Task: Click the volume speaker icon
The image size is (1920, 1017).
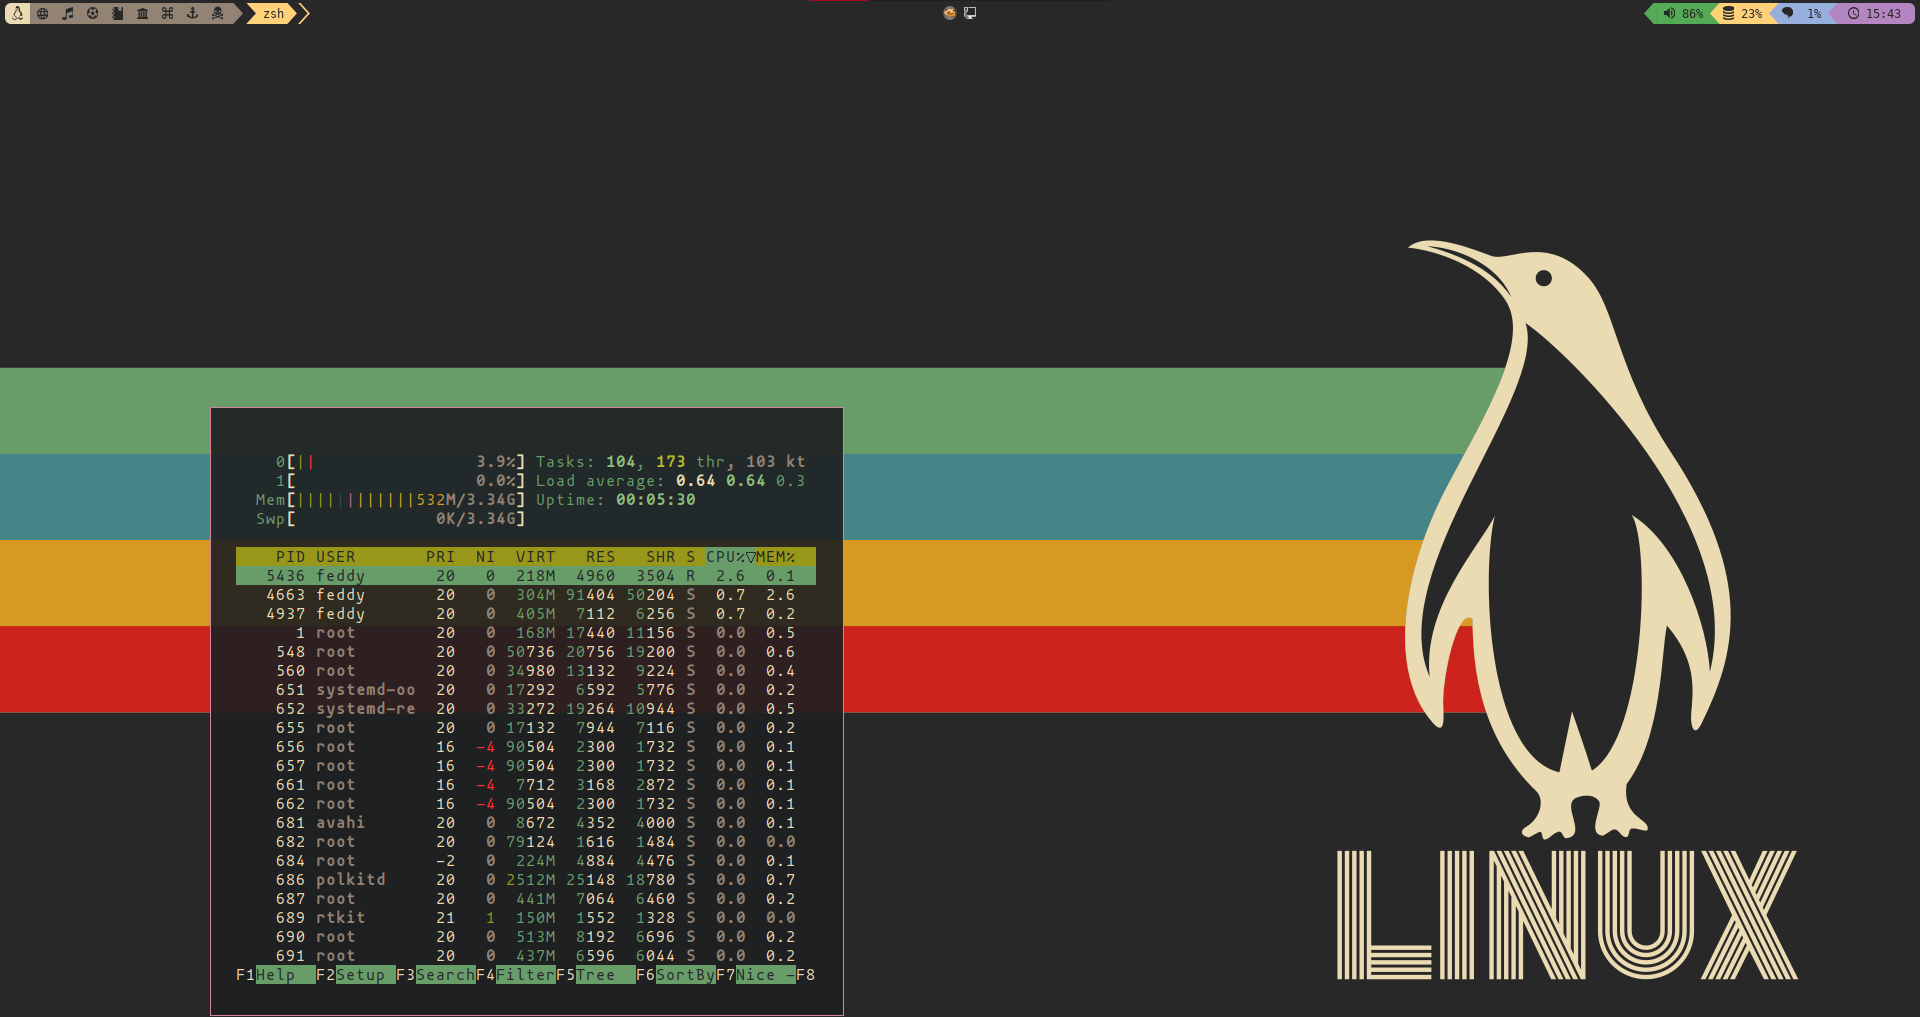Action: 1669,13
